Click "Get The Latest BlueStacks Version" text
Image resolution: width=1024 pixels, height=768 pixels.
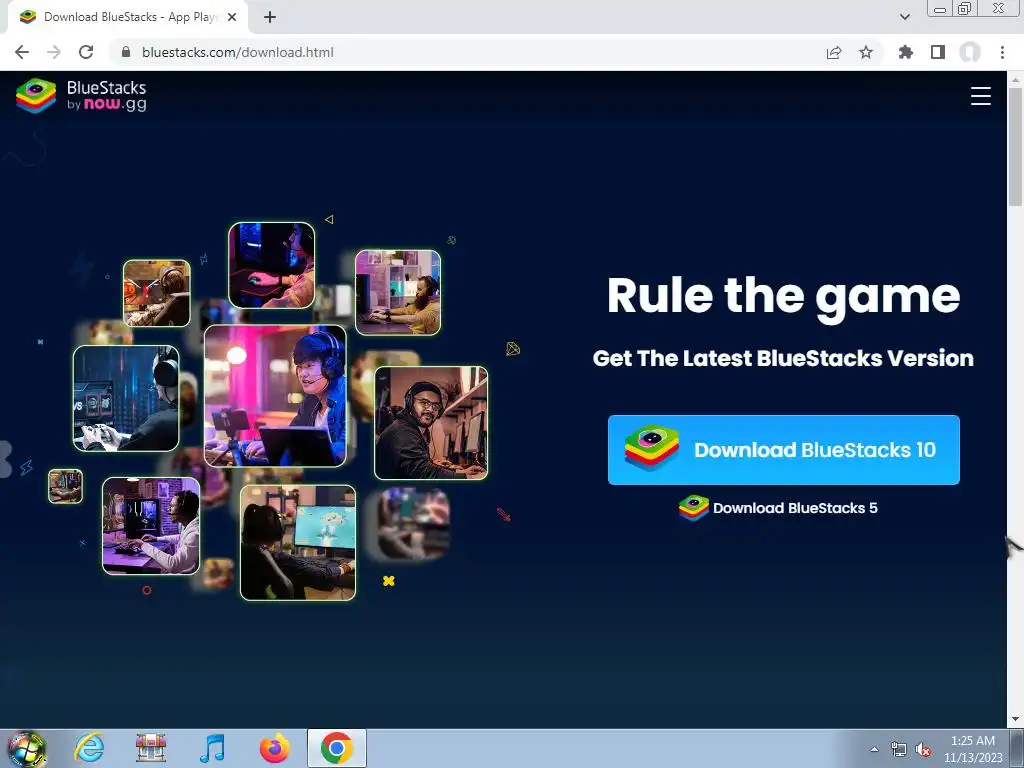click(783, 359)
